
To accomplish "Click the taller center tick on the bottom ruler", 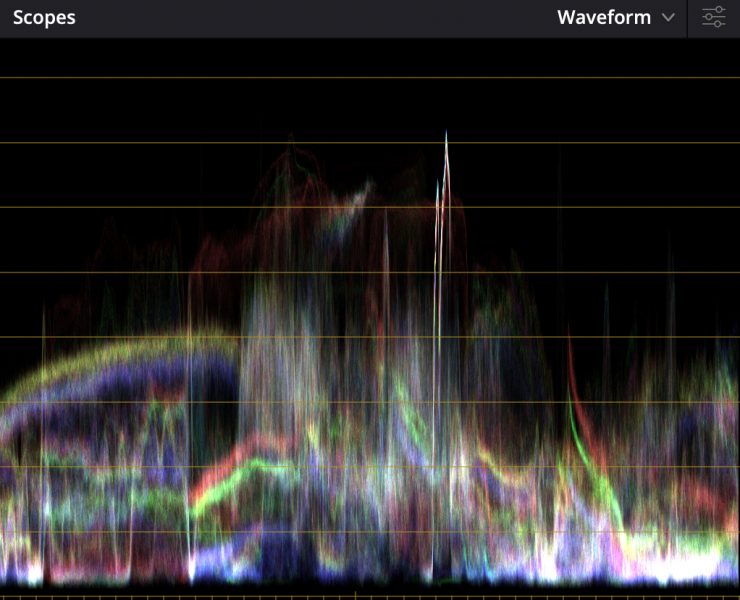I will (355, 594).
